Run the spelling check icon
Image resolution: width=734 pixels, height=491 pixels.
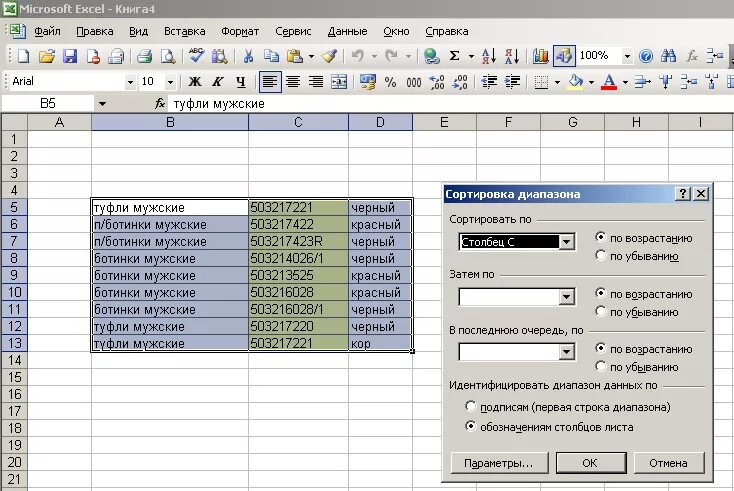(x=196, y=56)
